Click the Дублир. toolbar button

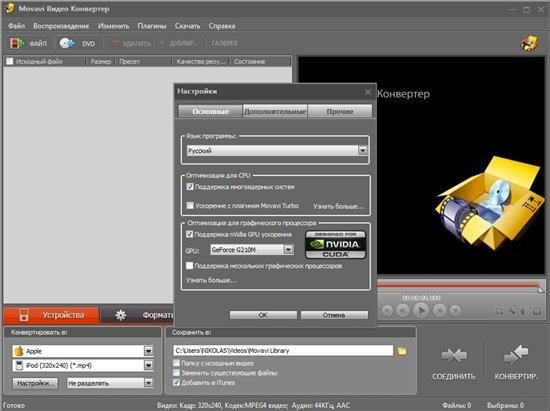(178, 43)
